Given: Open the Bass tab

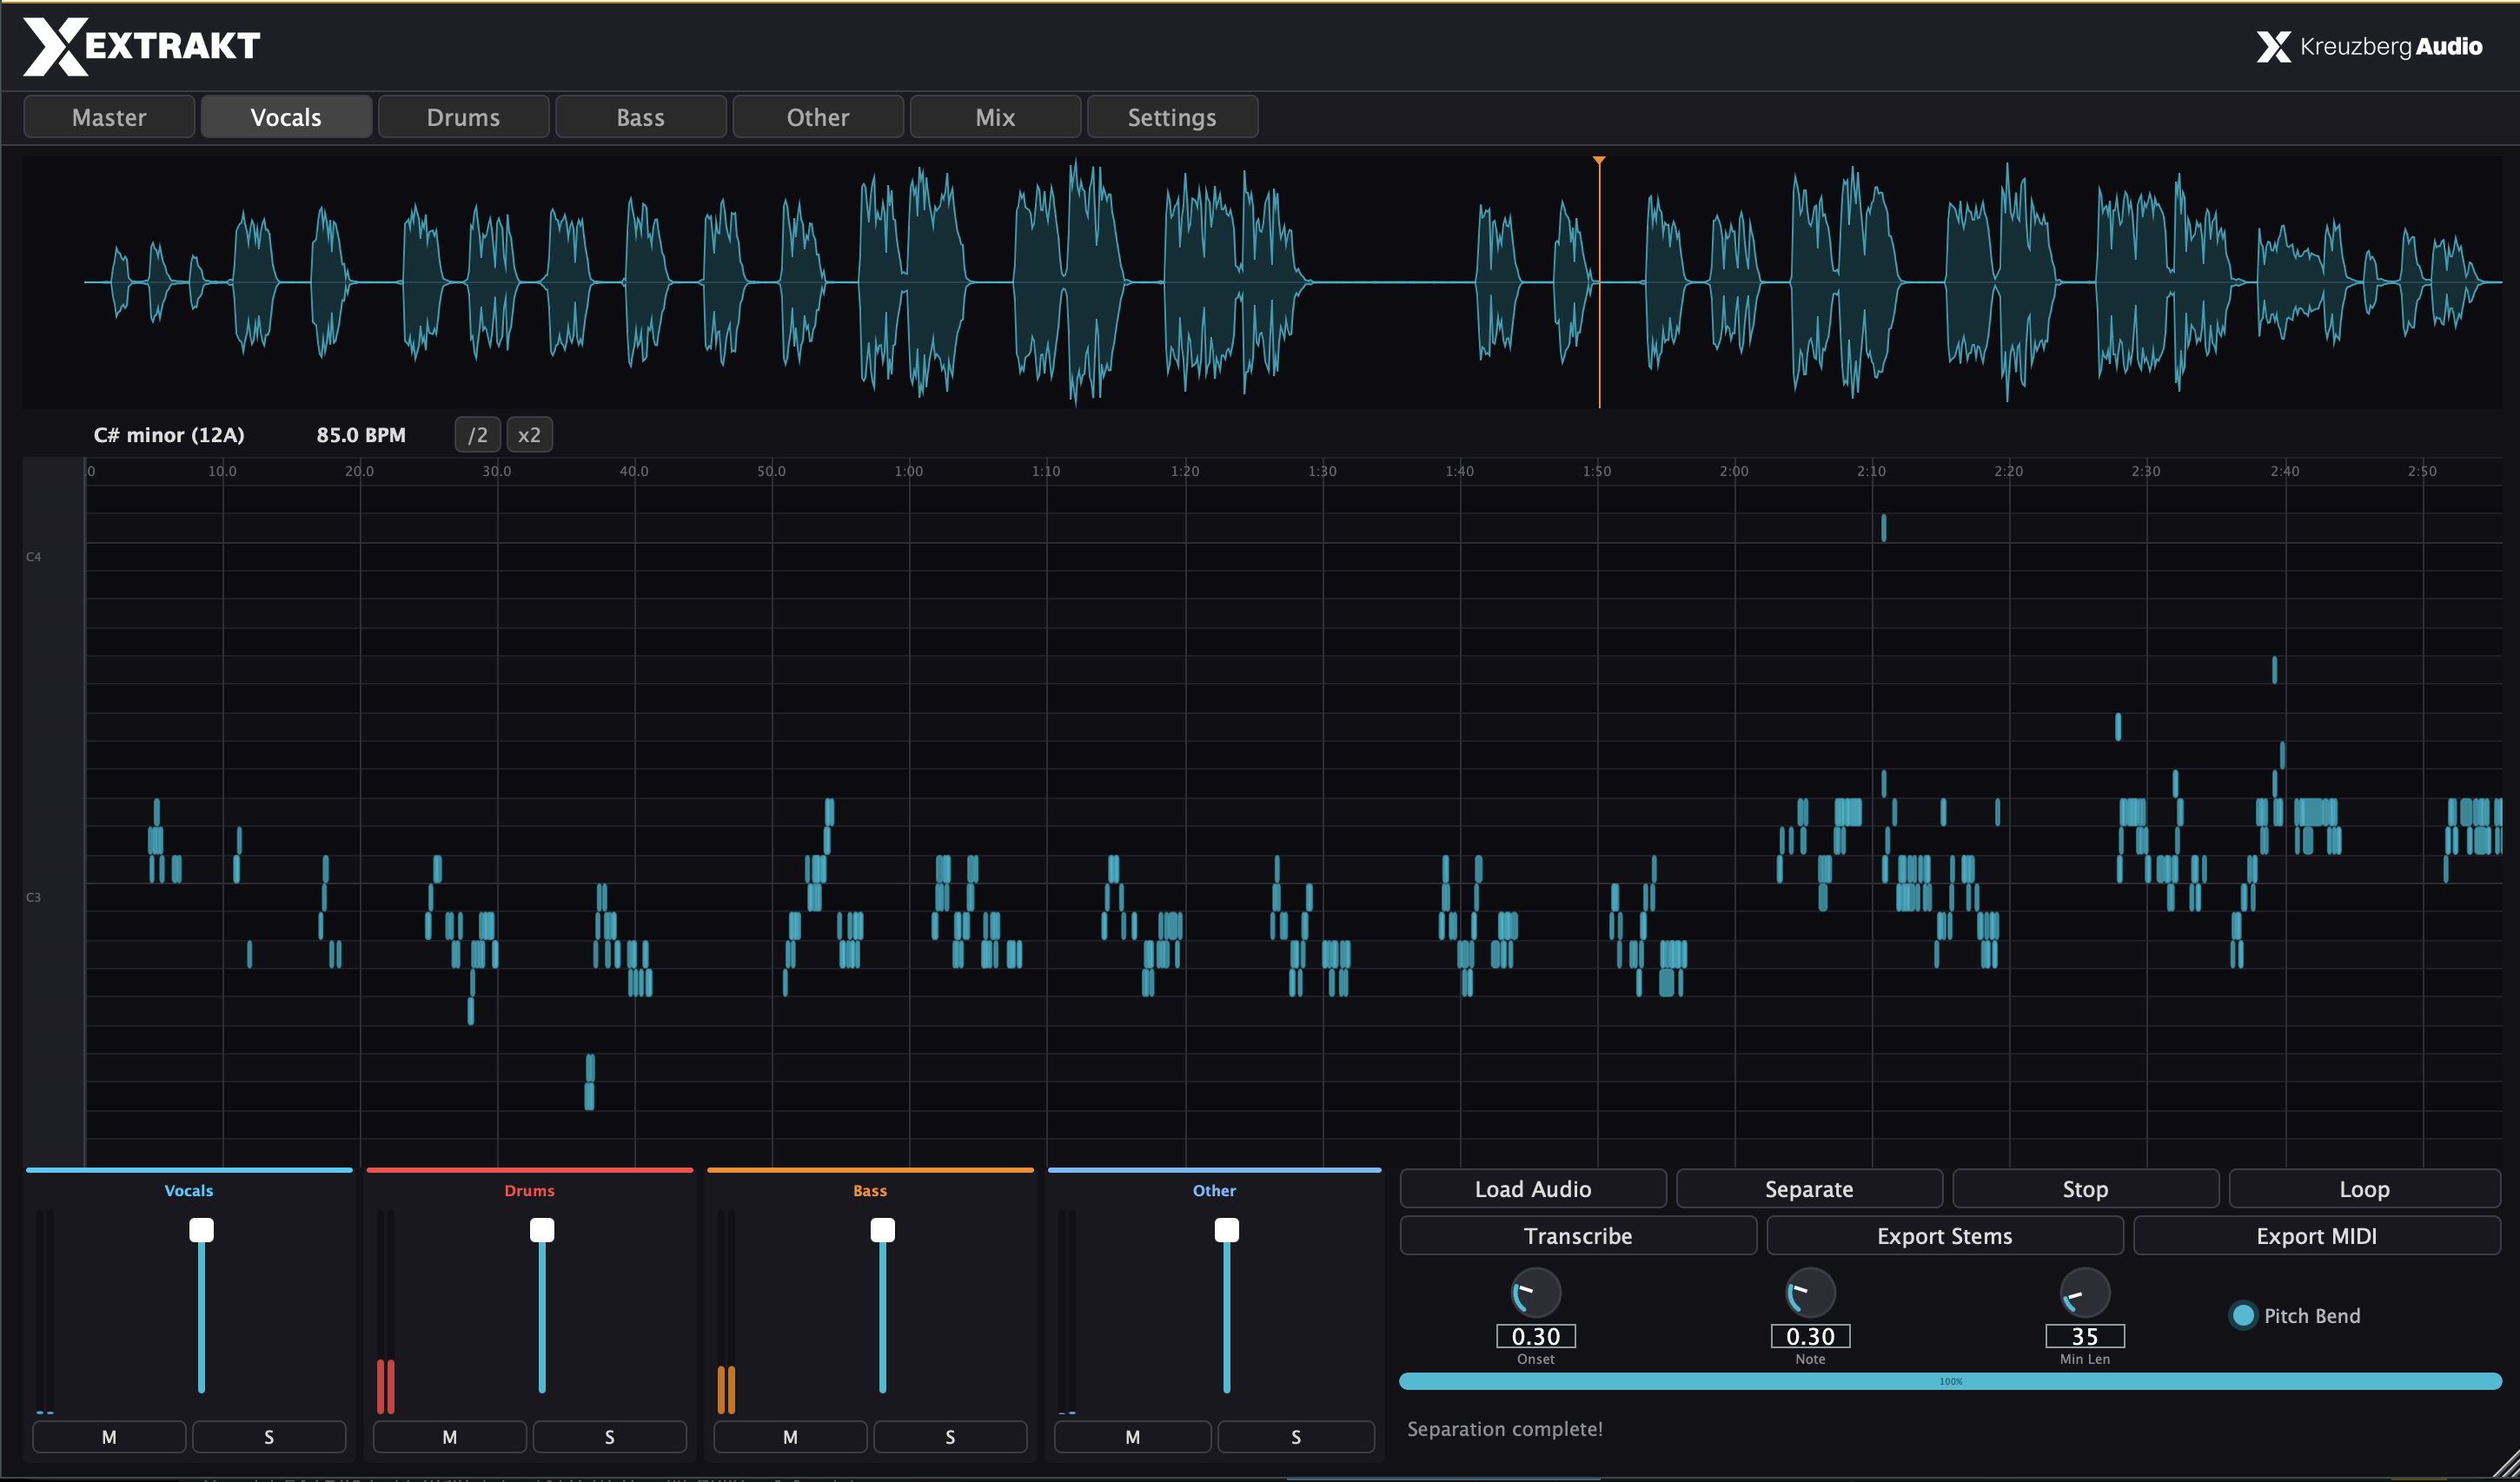Looking at the screenshot, I should click(641, 117).
